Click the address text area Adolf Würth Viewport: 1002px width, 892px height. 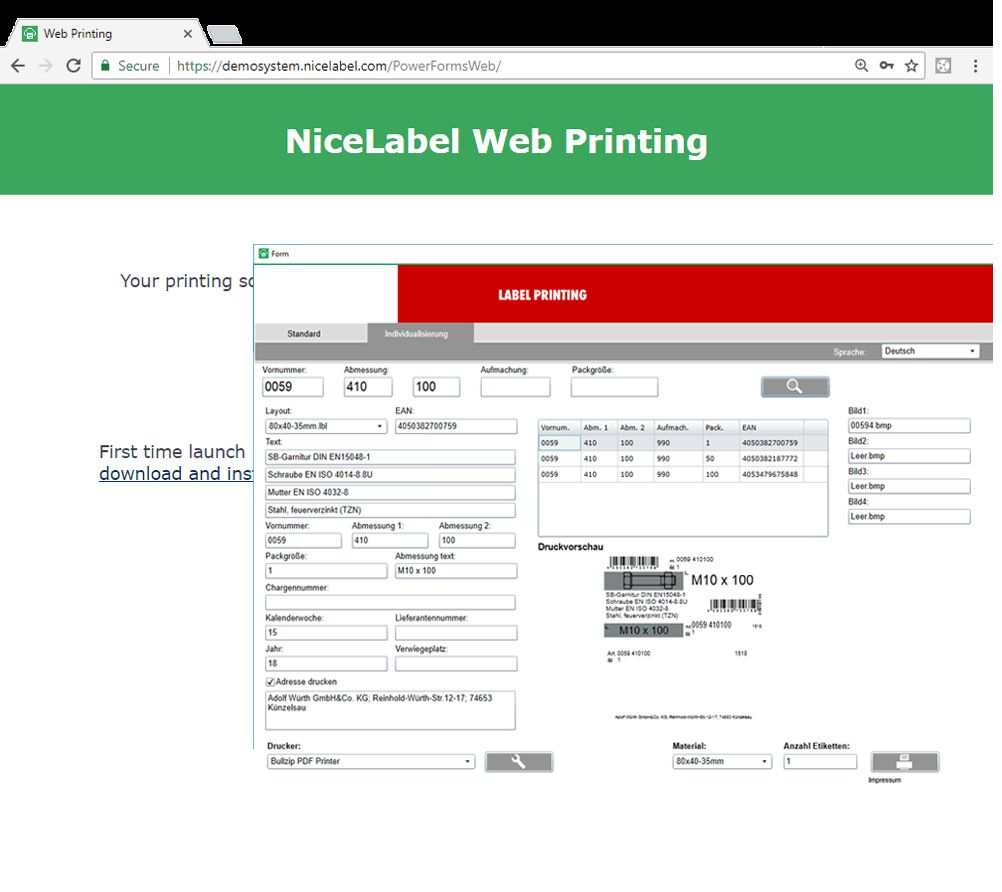tap(390, 710)
